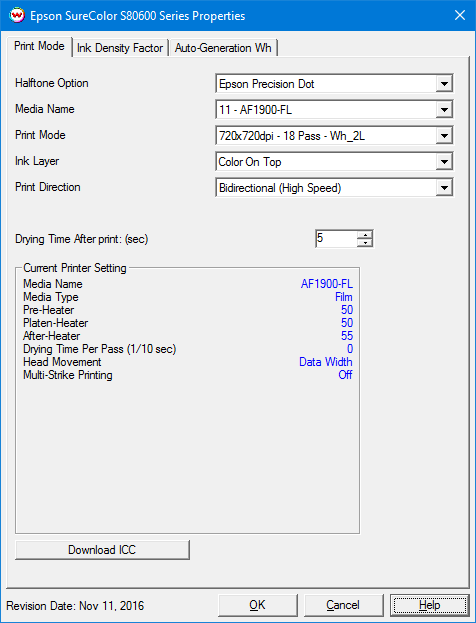The width and height of the screenshot is (476, 623).
Task: Click the Drying Time After print field
Action: (336, 238)
